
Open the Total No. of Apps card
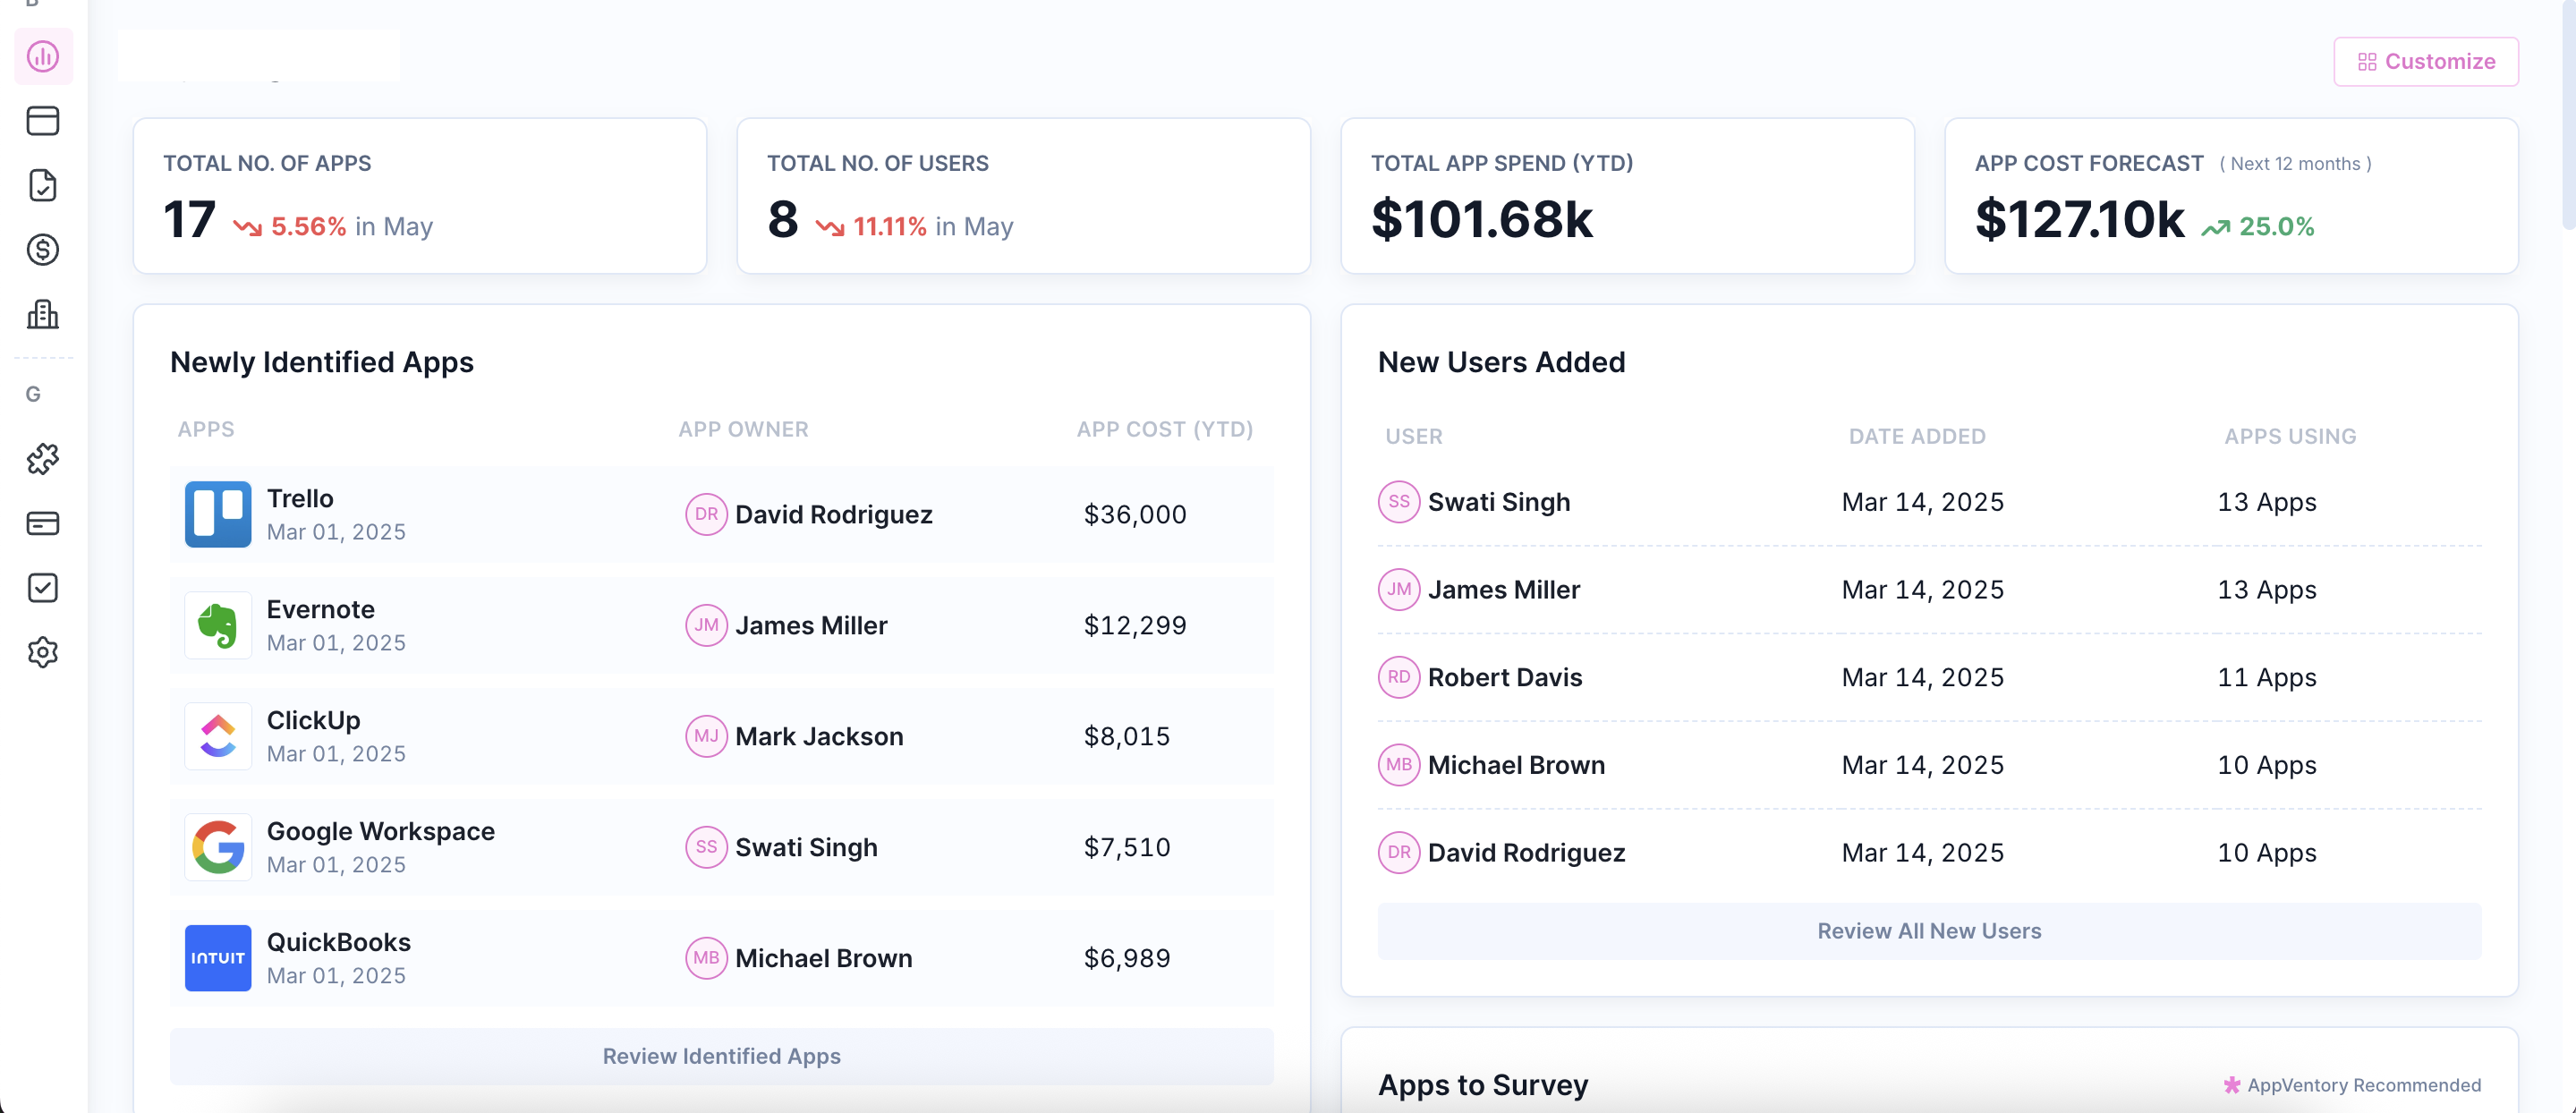(x=420, y=196)
